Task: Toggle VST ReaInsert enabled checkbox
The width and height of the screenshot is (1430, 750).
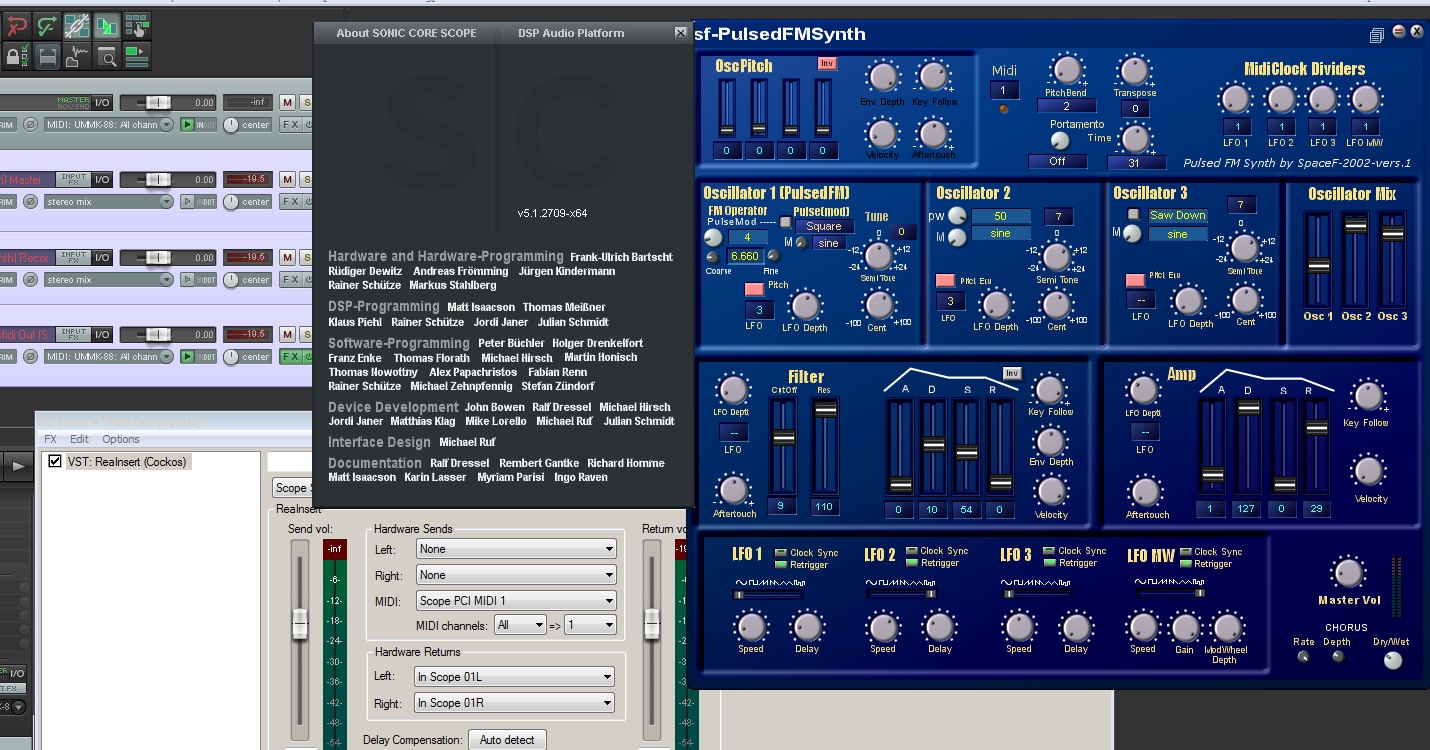Action: point(55,462)
